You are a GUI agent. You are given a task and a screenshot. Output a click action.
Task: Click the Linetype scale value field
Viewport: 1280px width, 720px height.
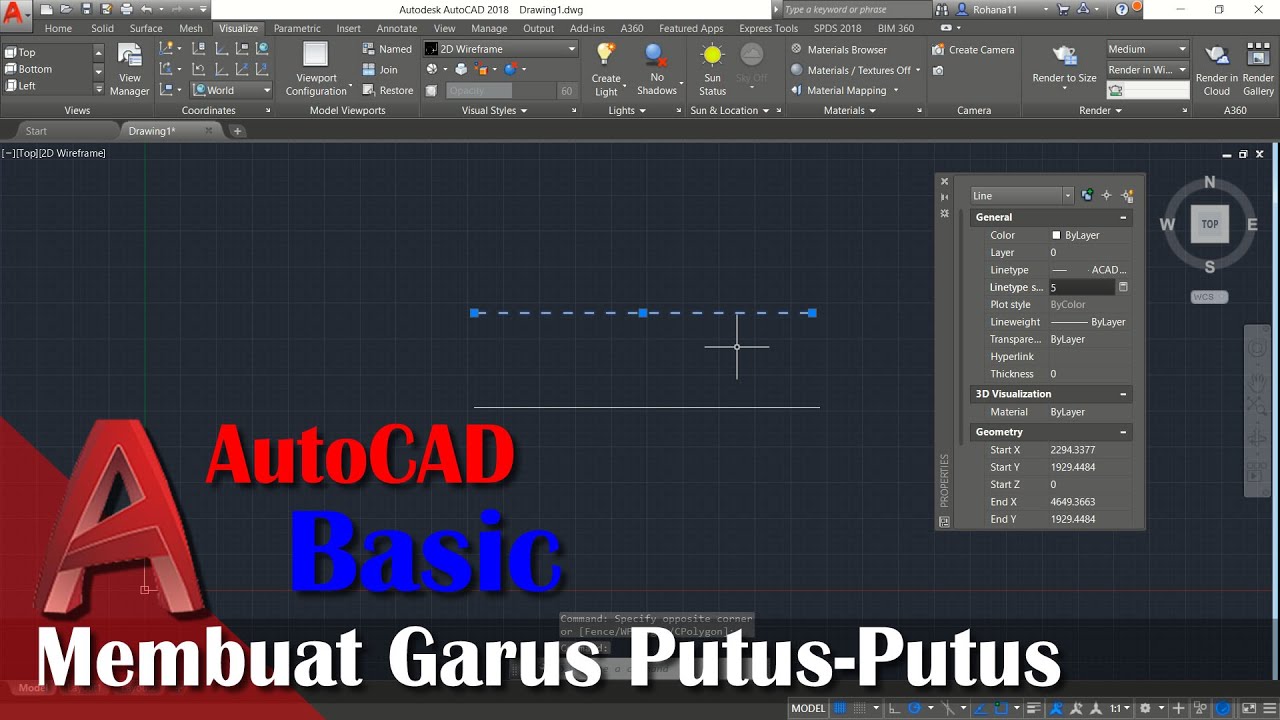click(1081, 287)
